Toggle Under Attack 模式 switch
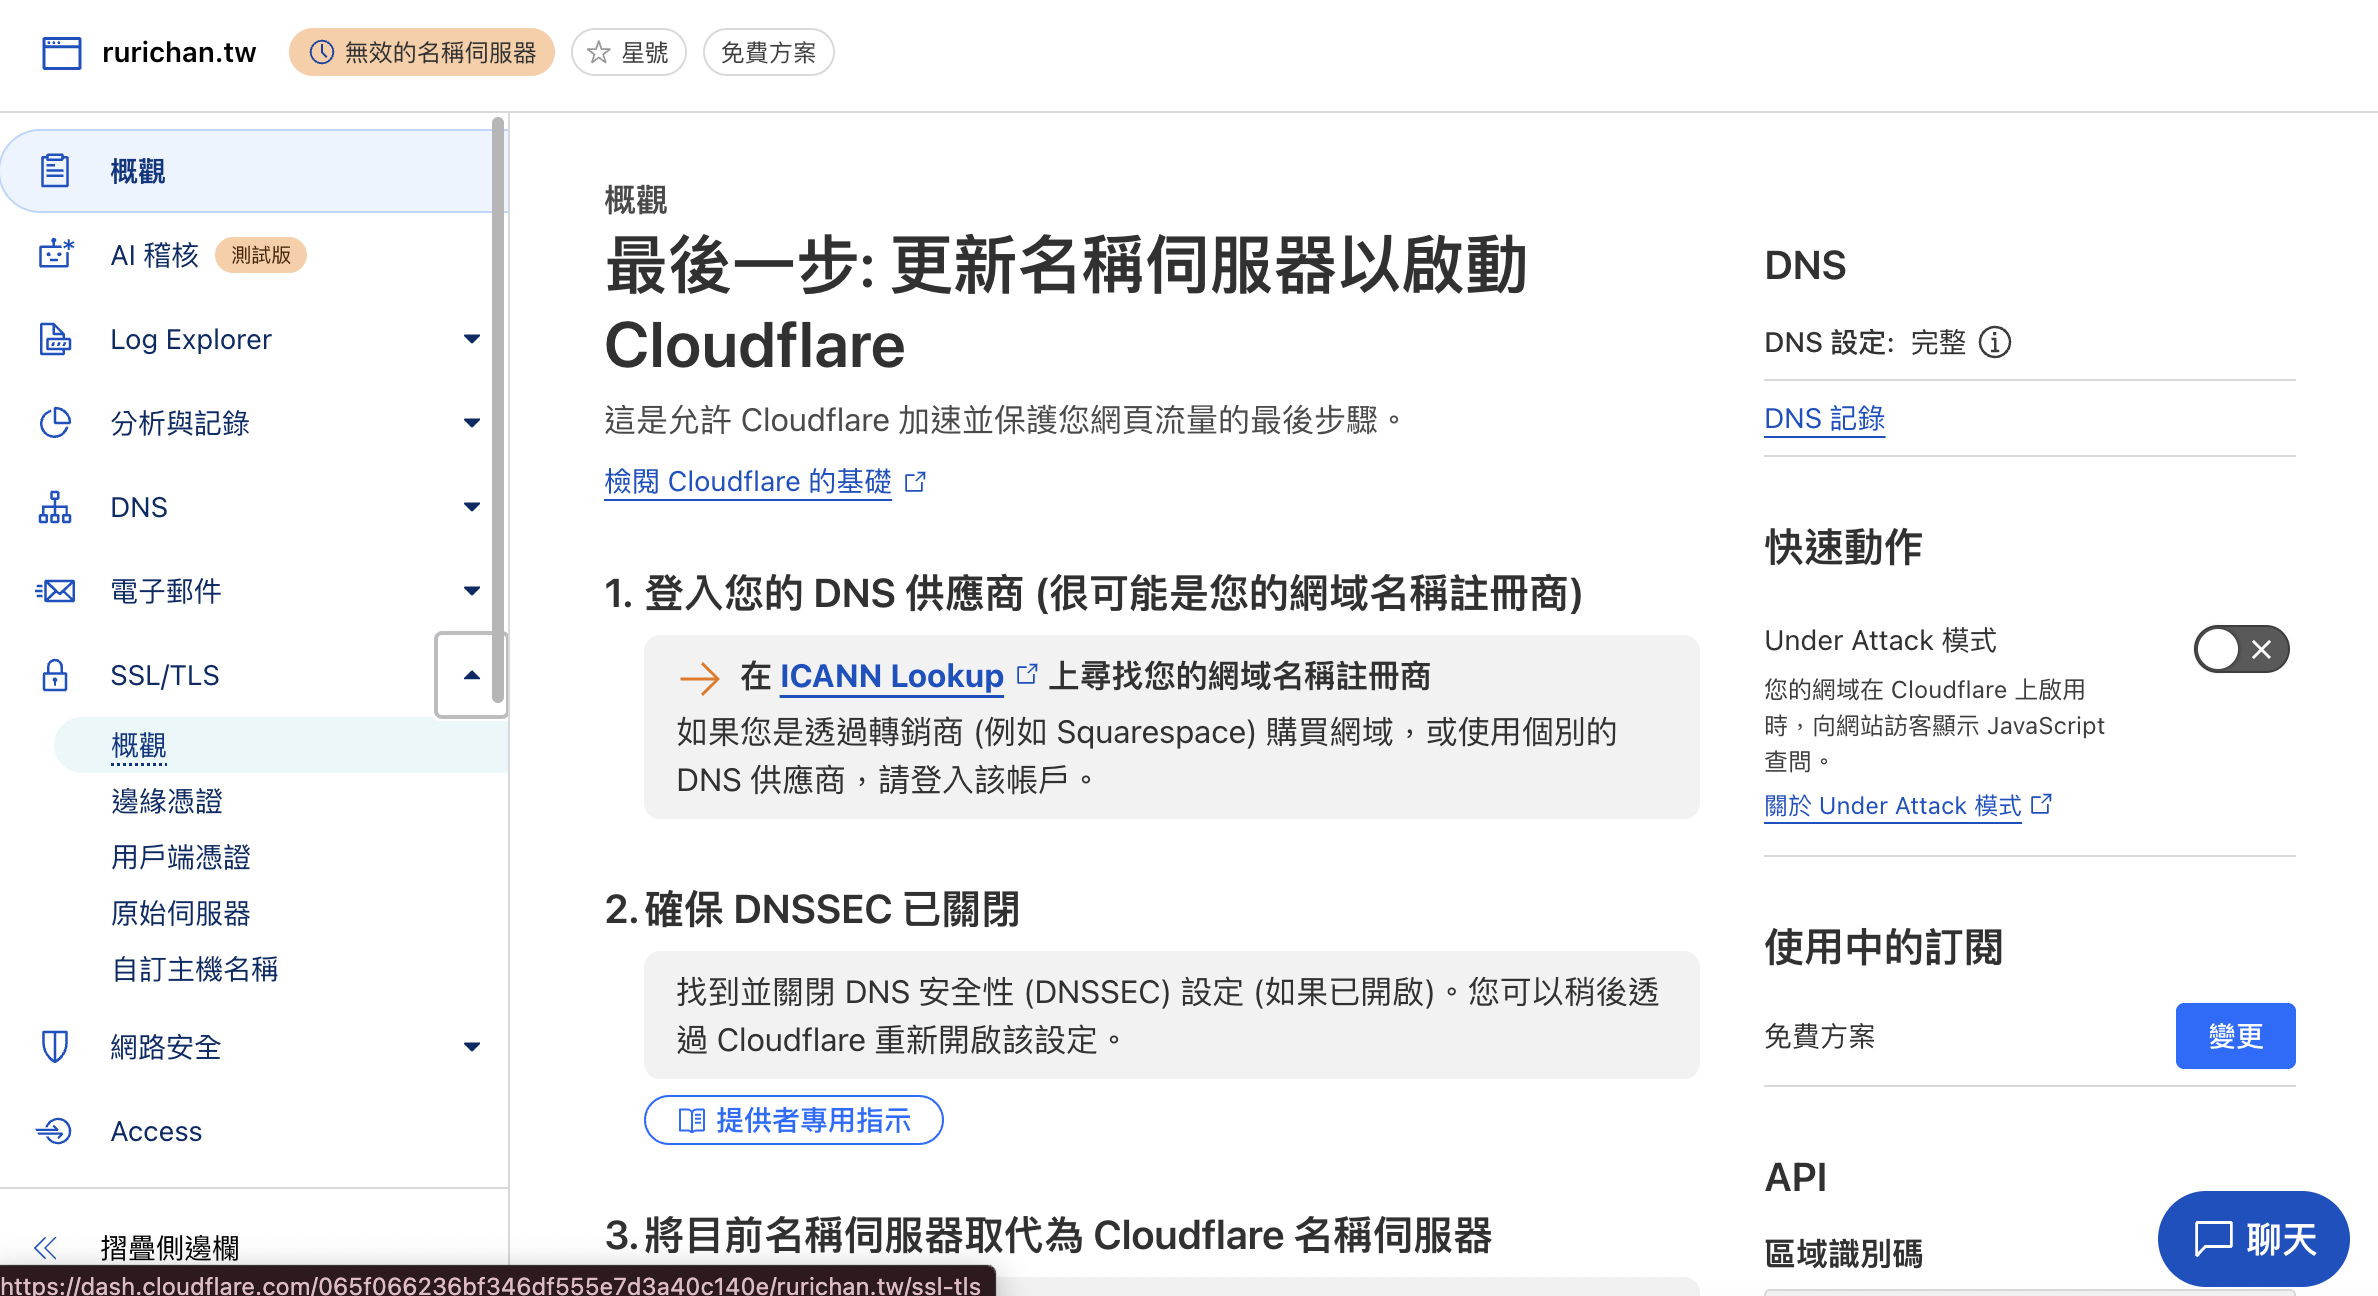This screenshot has height=1296, width=2378. point(2241,650)
